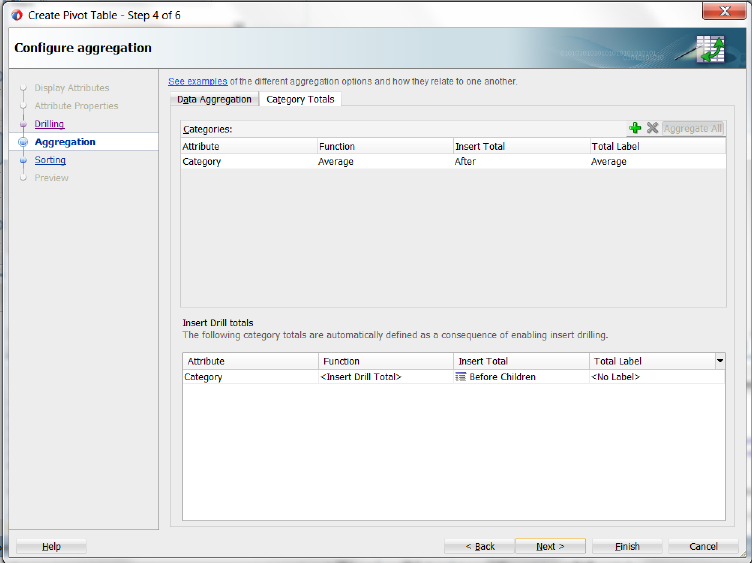Click Insert Total header in Categories table

click(521, 146)
